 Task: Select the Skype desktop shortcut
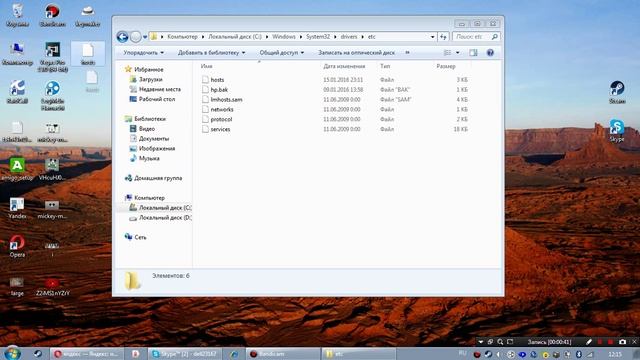click(617, 131)
